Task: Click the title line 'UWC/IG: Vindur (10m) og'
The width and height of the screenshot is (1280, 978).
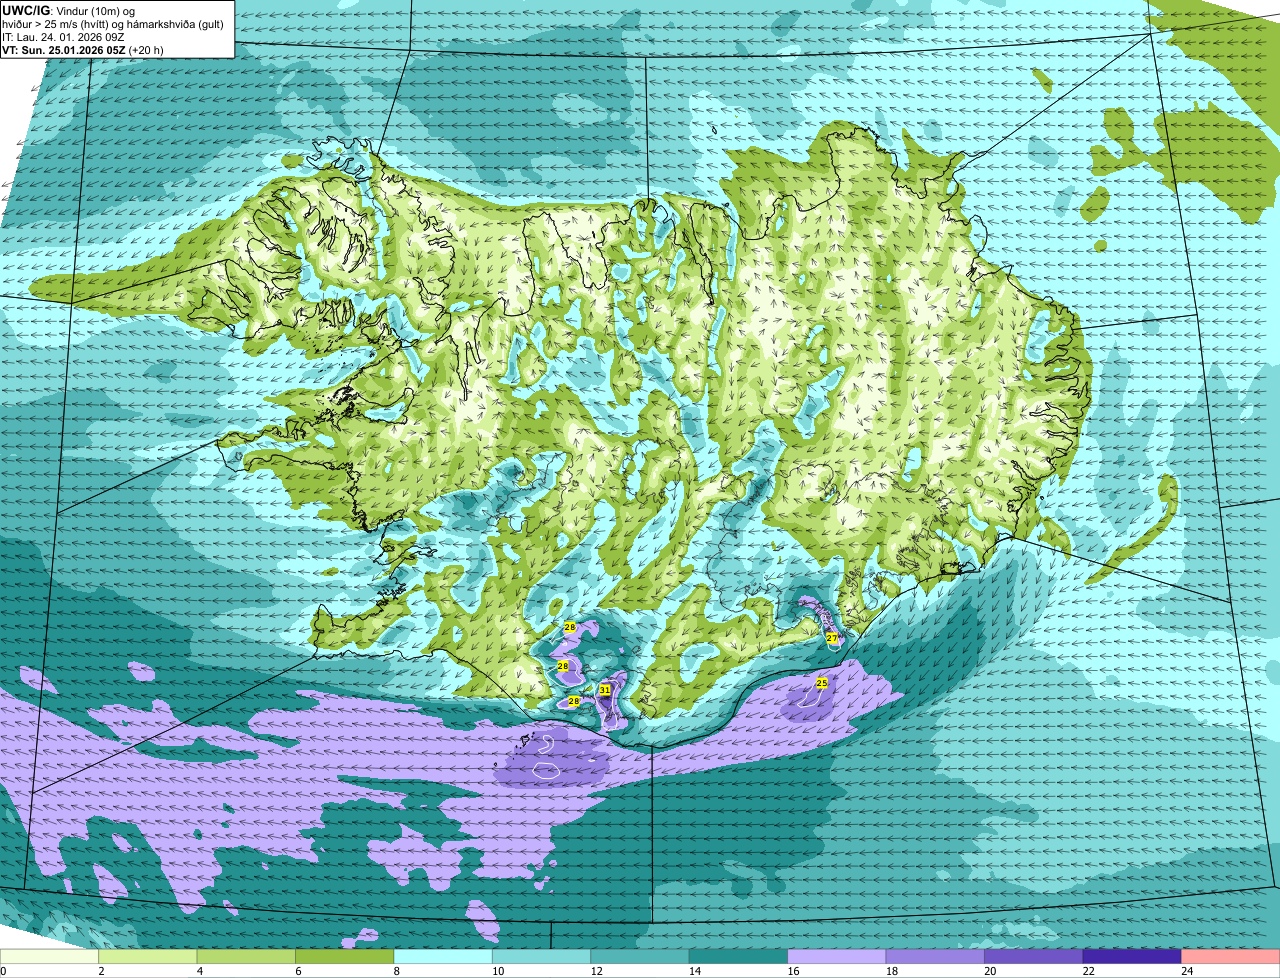Action: point(68,10)
